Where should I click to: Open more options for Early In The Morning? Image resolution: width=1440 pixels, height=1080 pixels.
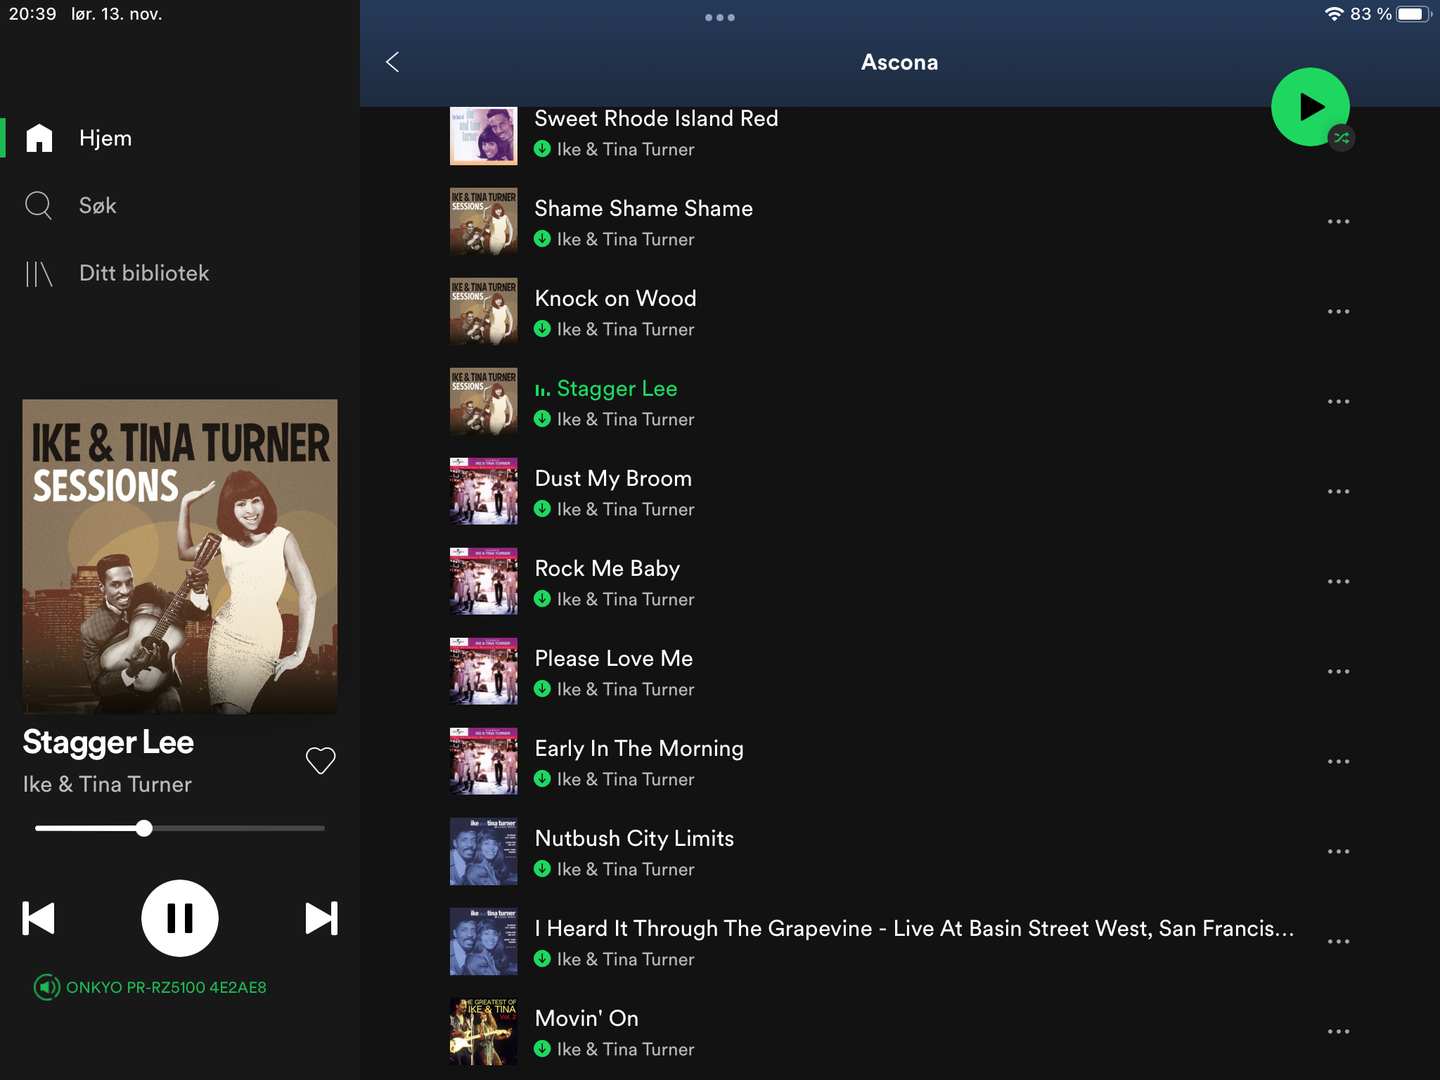click(x=1338, y=761)
